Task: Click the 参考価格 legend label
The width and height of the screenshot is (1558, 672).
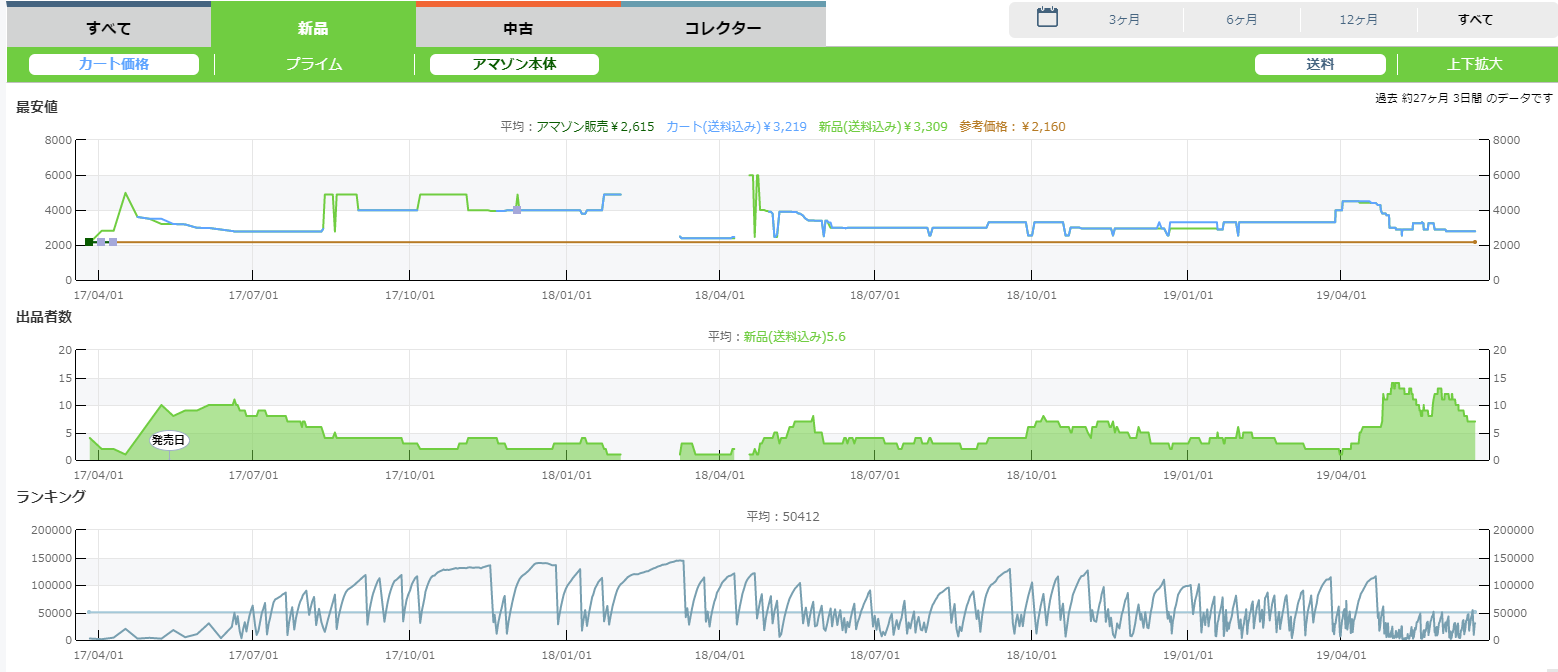Action: (1012, 126)
